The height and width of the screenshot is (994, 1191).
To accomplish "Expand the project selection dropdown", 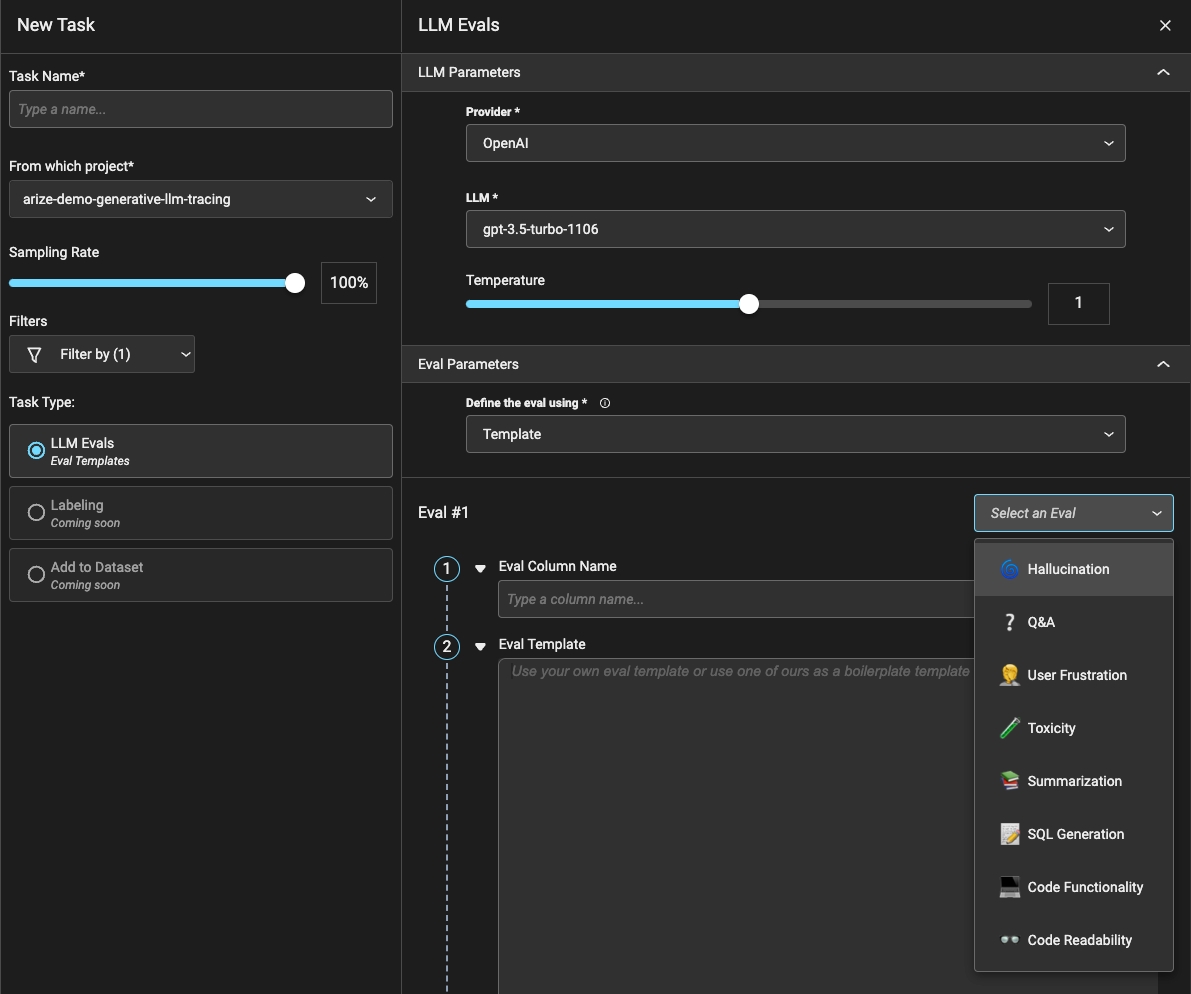I will click(x=200, y=199).
